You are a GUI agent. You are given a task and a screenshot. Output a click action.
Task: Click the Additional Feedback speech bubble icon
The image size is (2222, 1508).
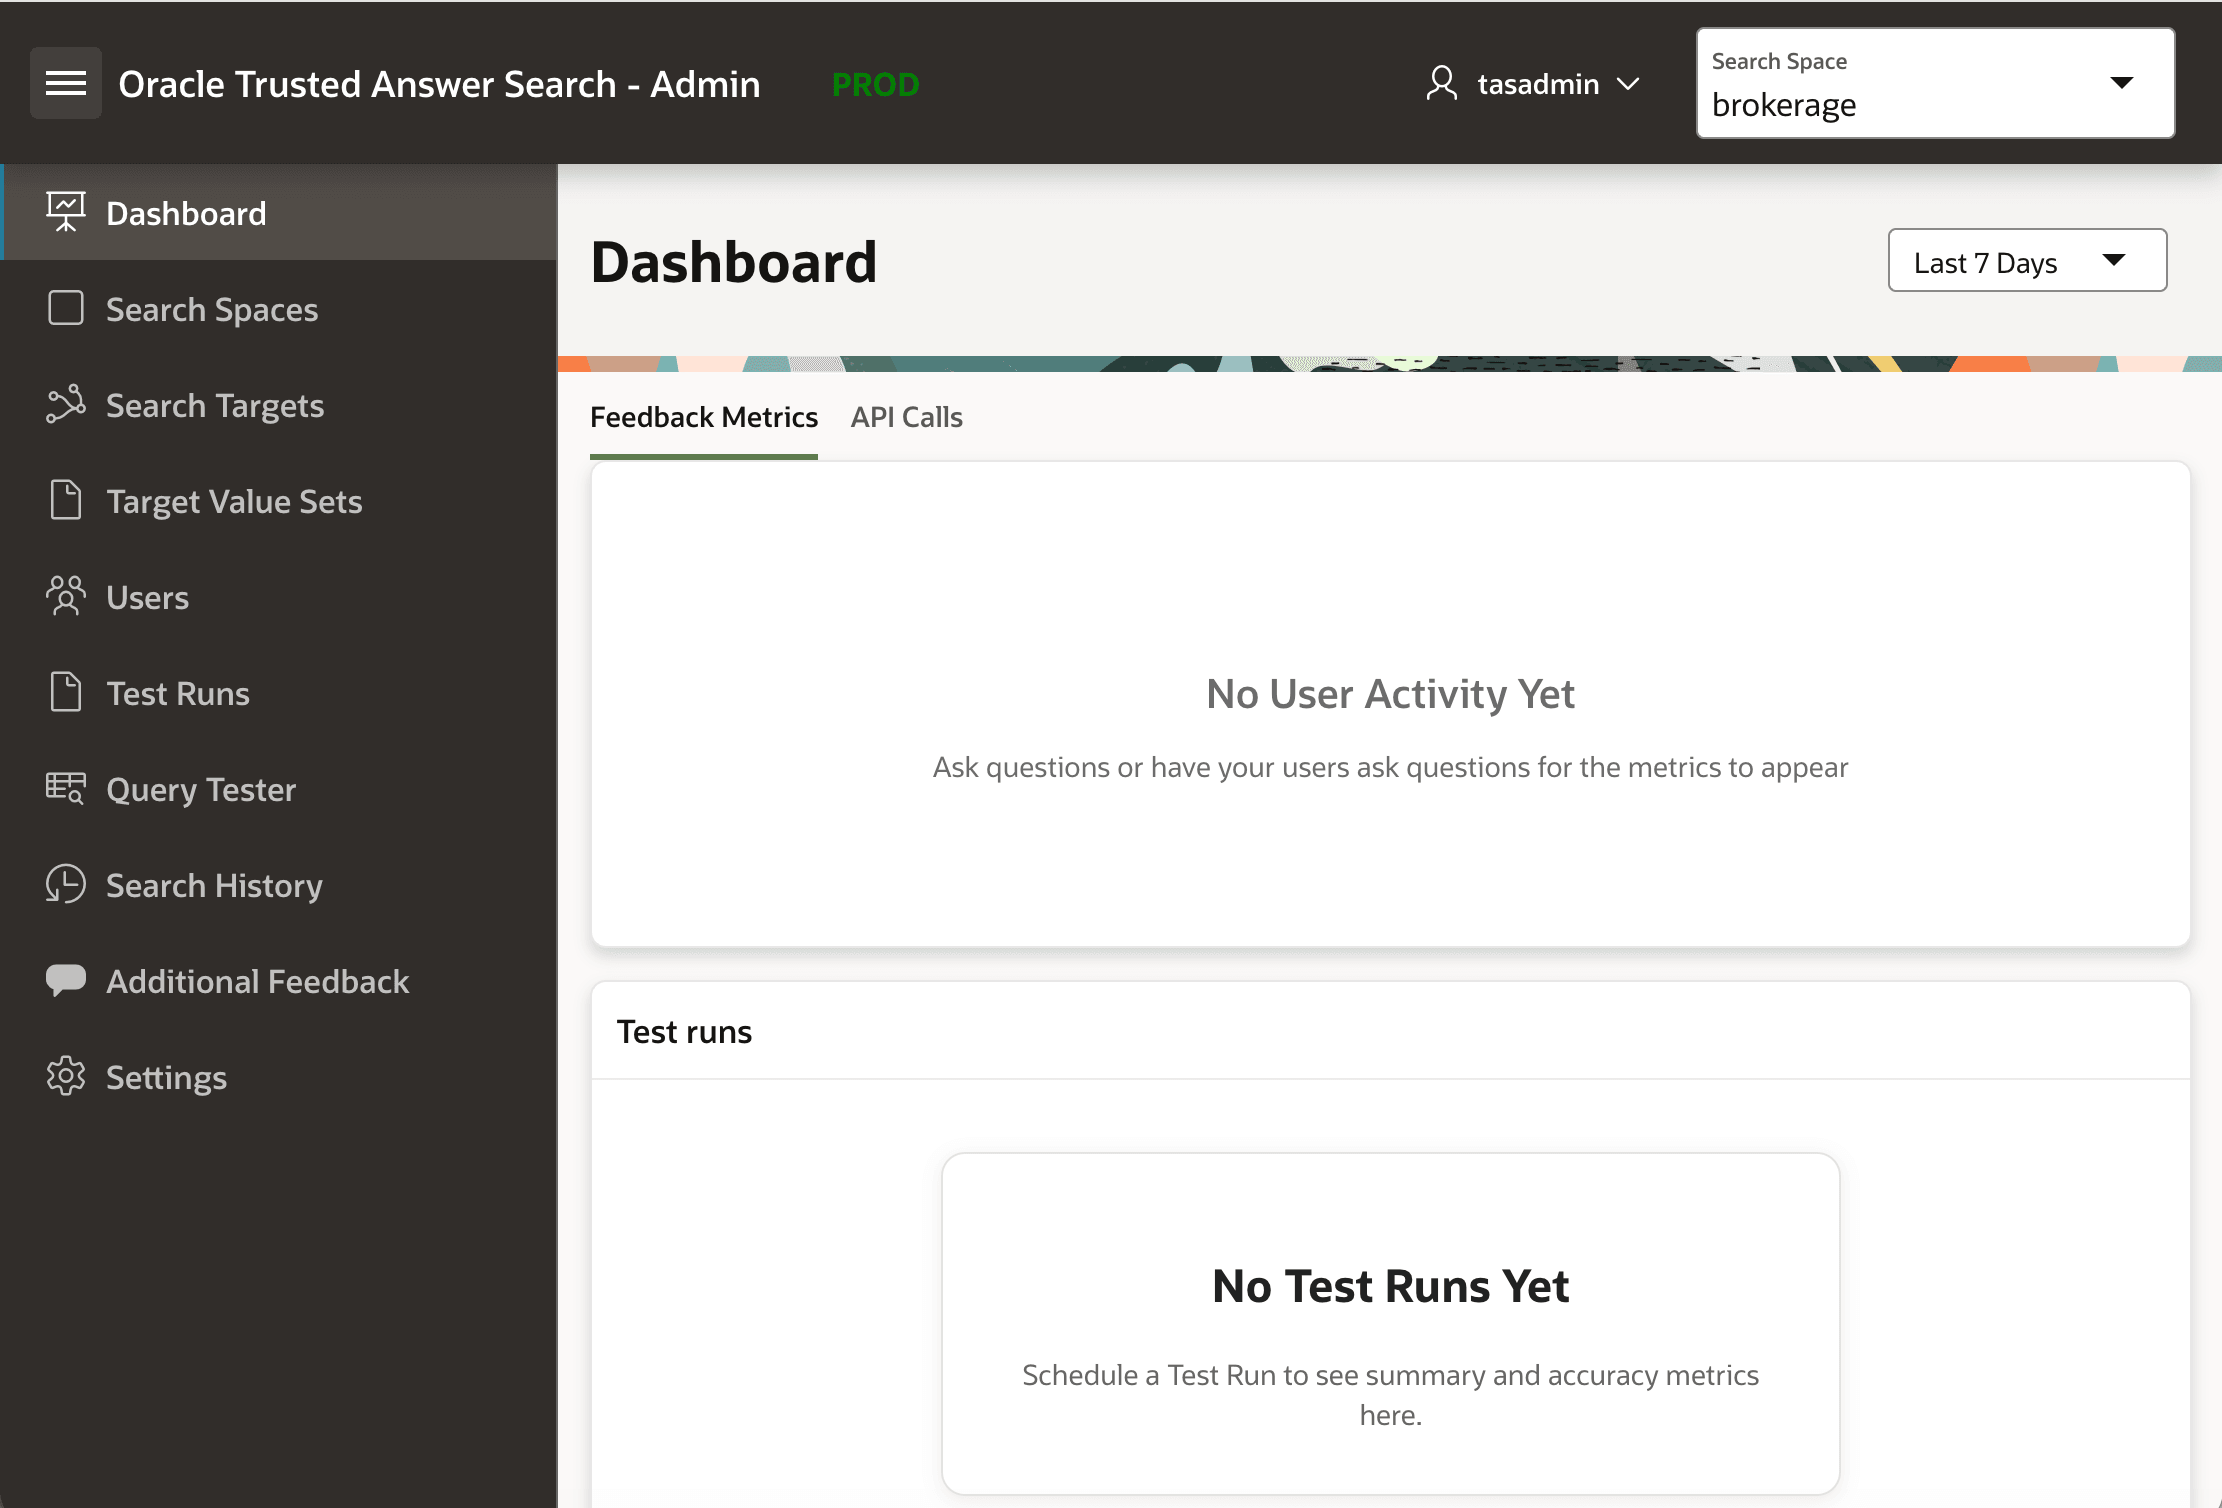tap(66, 980)
